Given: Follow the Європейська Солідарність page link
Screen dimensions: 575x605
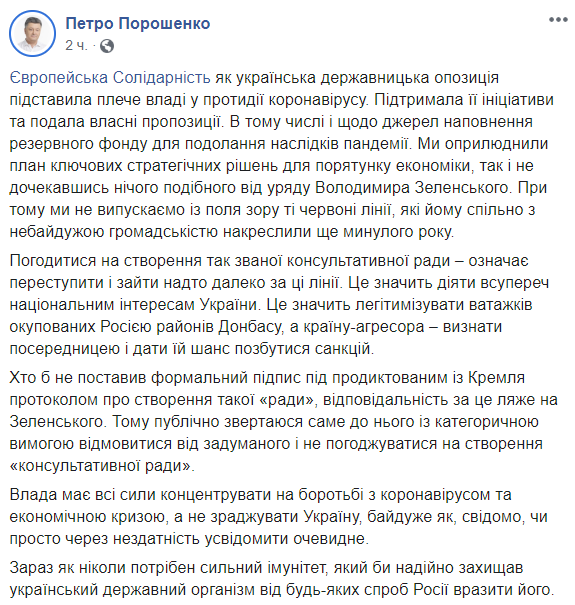Looking at the screenshot, I should pos(110,78).
